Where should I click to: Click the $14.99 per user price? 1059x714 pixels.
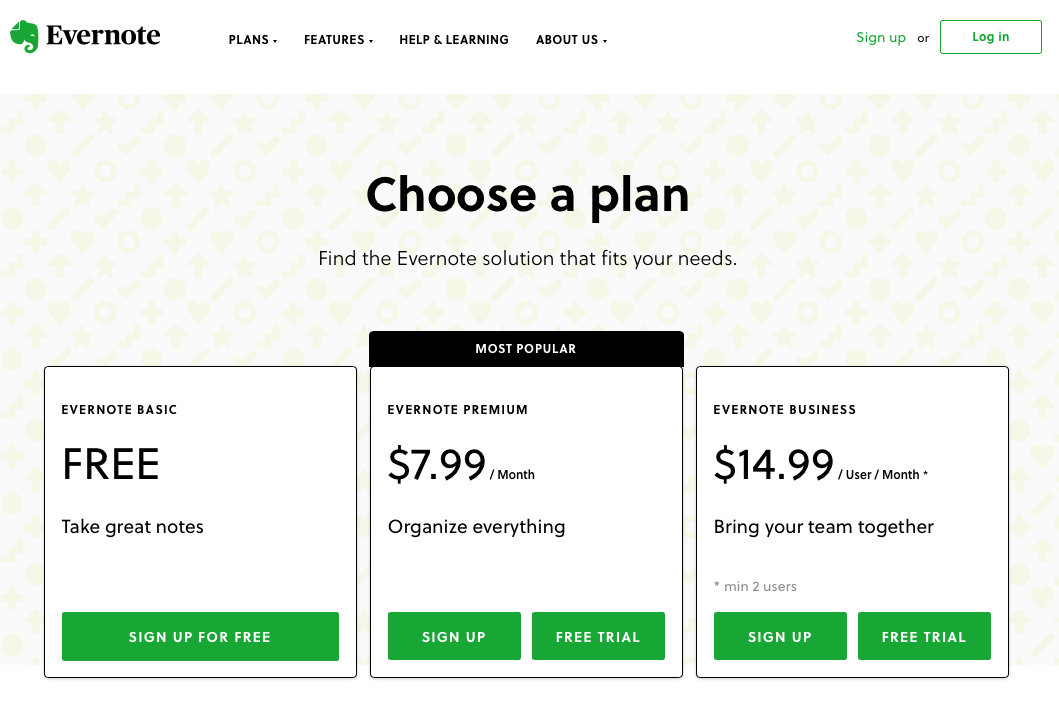pyautogui.click(x=774, y=465)
